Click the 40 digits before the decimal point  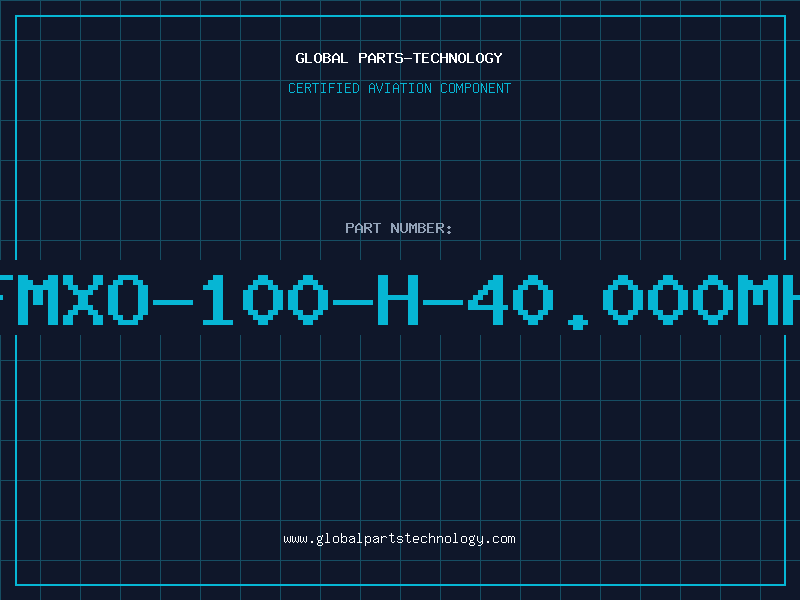[510, 300]
